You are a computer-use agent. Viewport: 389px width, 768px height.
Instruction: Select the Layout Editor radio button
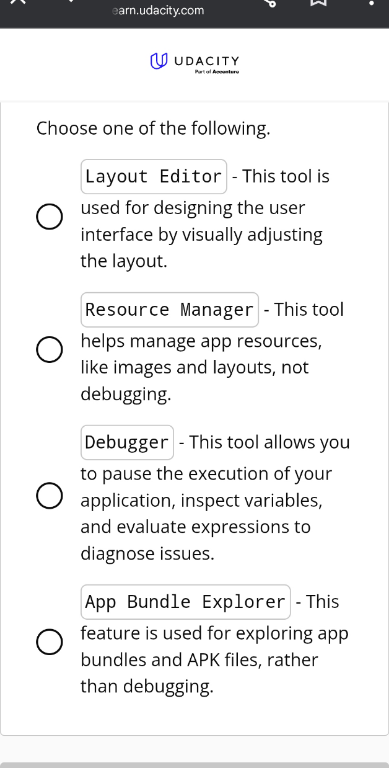[49, 216]
